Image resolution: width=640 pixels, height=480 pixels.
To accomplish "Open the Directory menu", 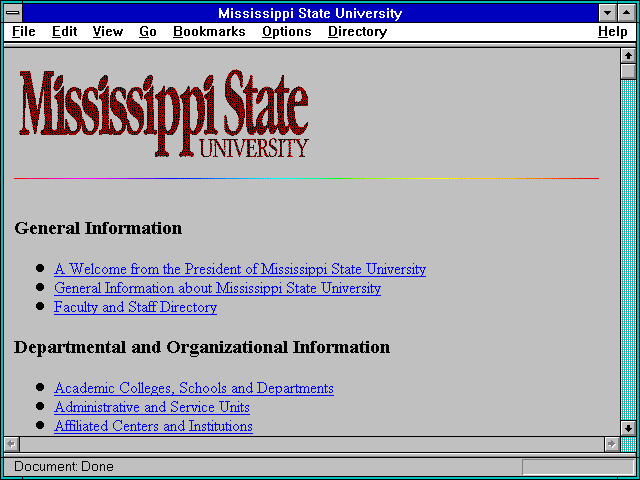I will pyautogui.click(x=357, y=32).
